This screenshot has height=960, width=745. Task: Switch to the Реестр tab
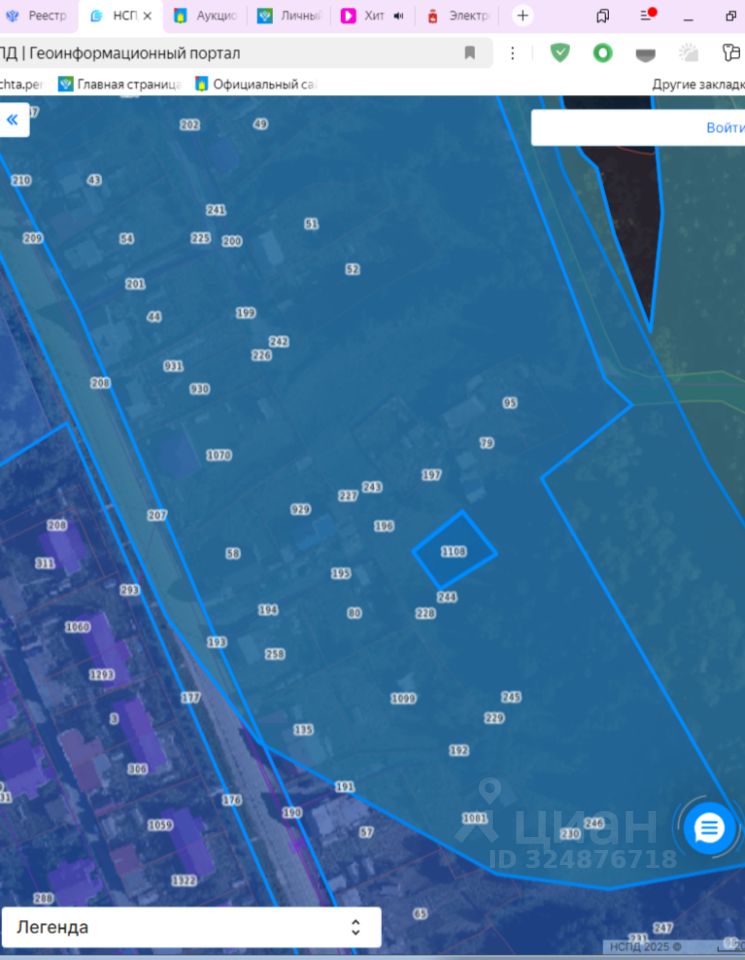[x=37, y=16]
